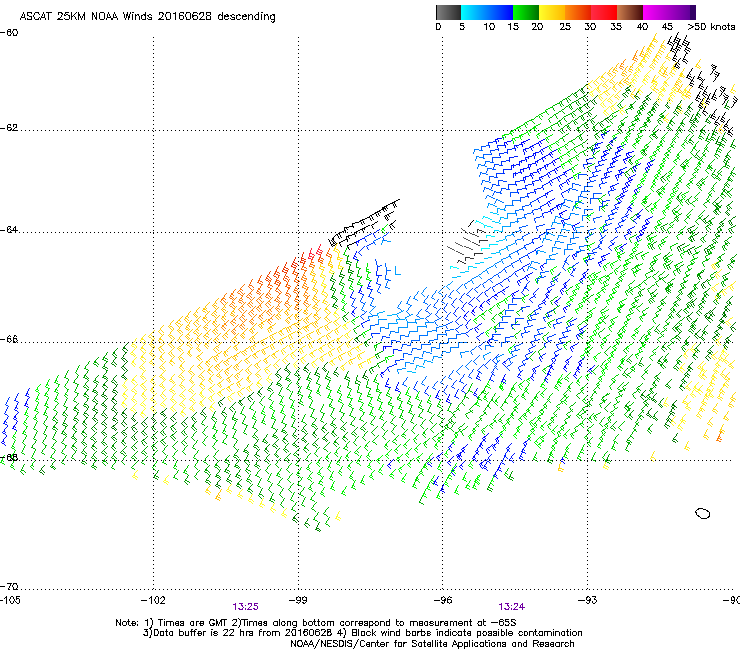This screenshot has height=650, width=740.
Task: Click the latitude label -70
Action: (x=9, y=587)
